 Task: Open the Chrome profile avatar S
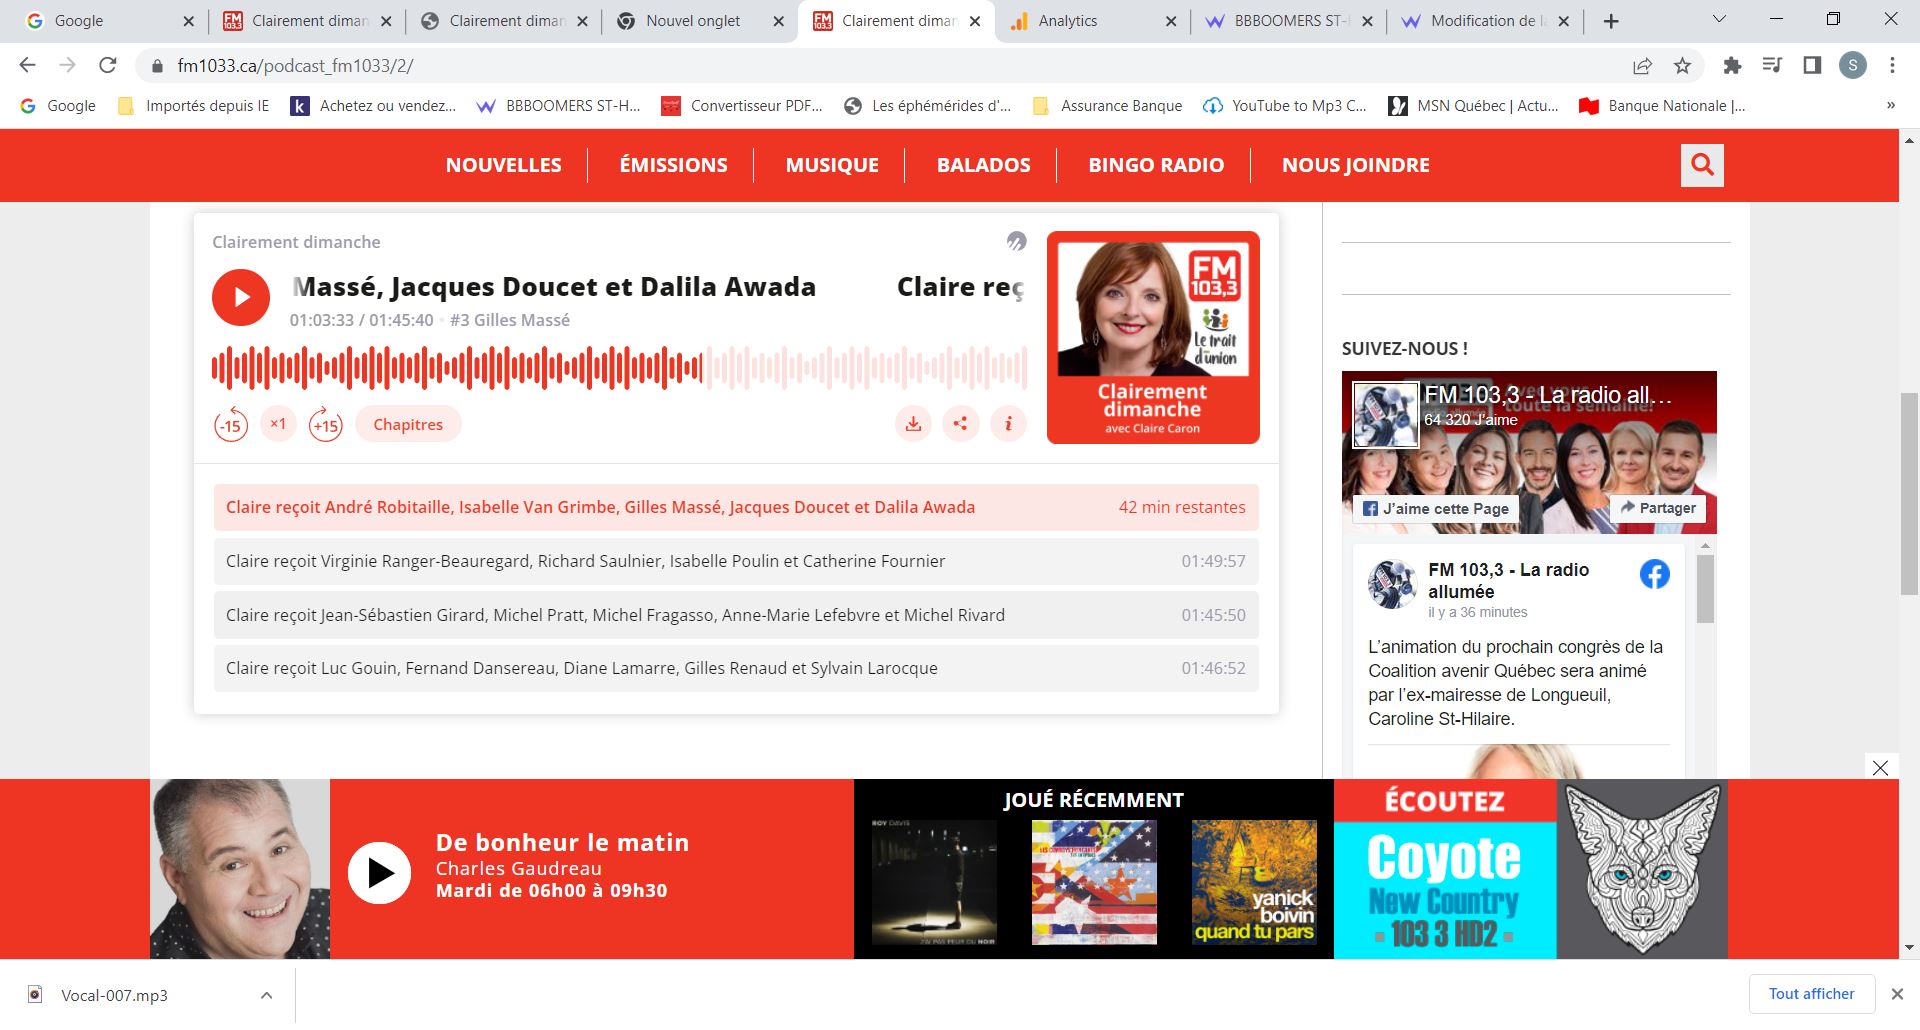pyautogui.click(x=1853, y=66)
